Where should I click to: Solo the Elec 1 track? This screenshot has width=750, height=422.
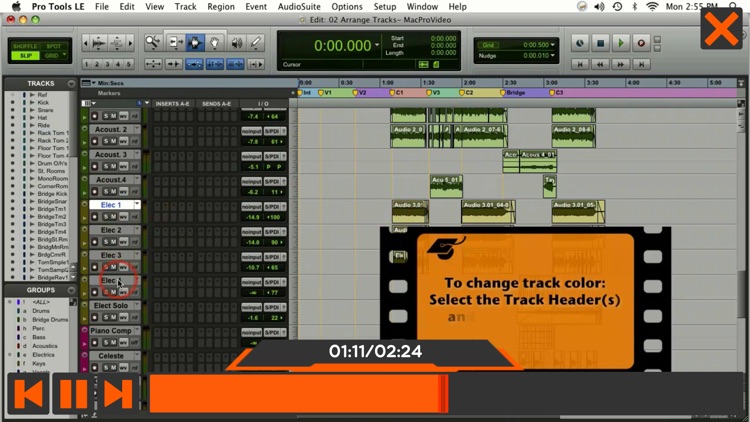coord(106,217)
